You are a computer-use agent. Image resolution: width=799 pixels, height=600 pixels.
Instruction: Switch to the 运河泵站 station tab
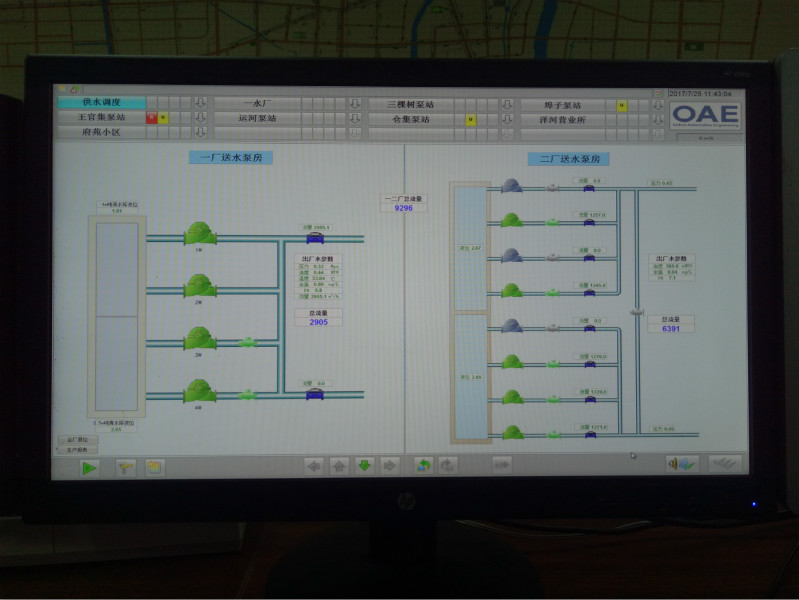[x=257, y=118]
